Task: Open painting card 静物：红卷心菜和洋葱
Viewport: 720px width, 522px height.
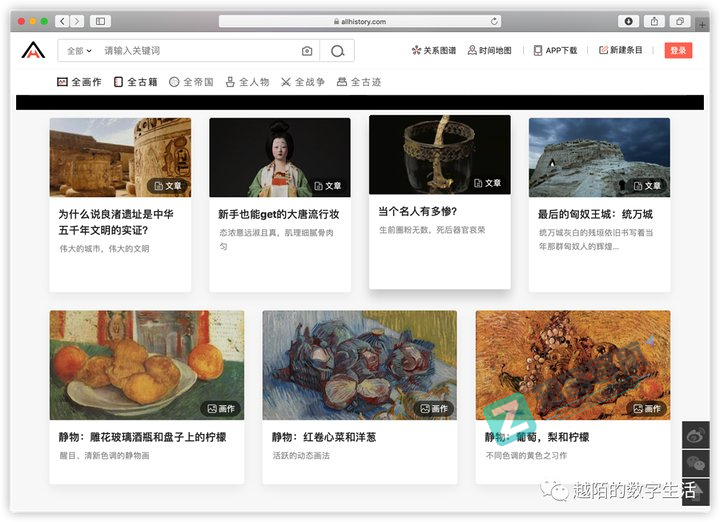Action: (x=359, y=395)
